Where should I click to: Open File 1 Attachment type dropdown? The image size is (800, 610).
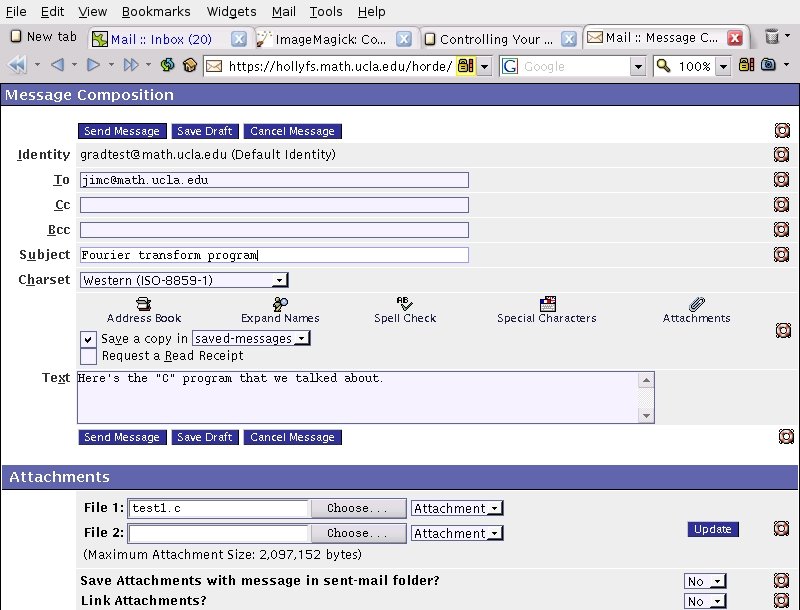(456, 509)
